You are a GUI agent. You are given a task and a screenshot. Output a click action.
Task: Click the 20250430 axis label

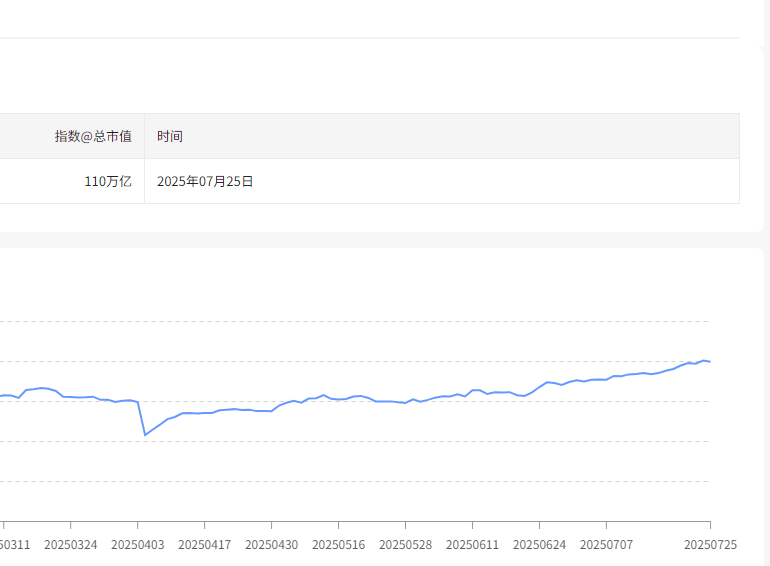pyautogui.click(x=272, y=545)
